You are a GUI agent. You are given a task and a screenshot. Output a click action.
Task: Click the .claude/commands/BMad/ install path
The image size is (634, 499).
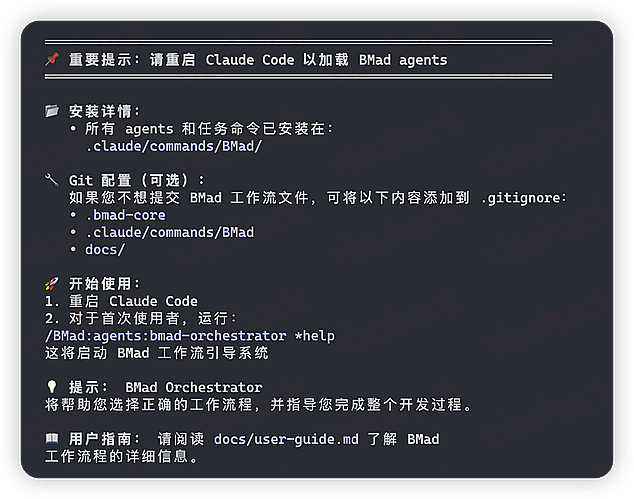(x=174, y=146)
